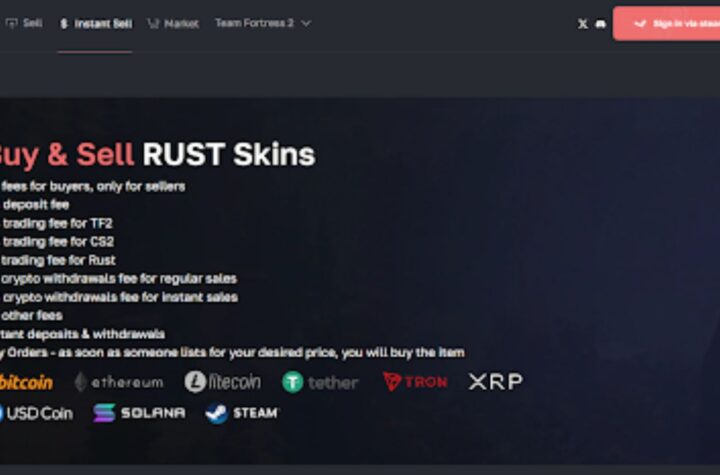
Task: Switch to the Instant Sell tab
Action: point(96,24)
